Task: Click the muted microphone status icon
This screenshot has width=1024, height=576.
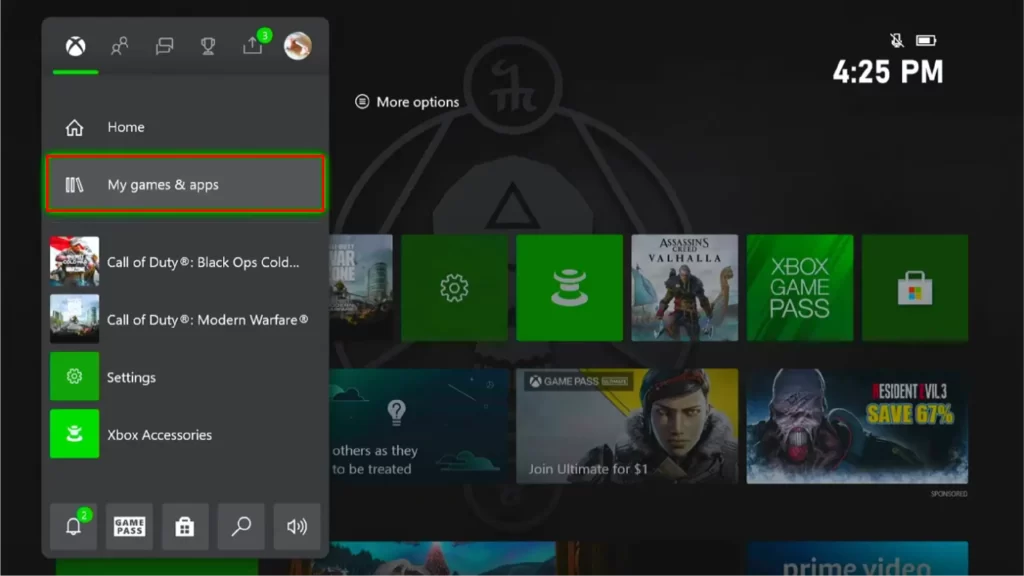Action: click(x=897, y=40)
